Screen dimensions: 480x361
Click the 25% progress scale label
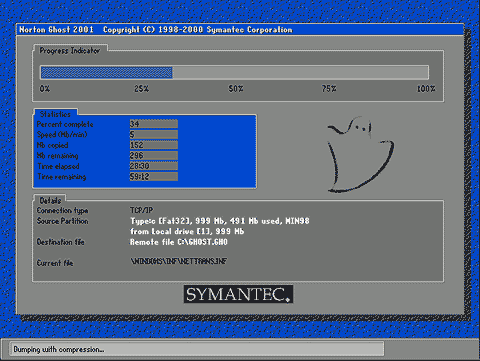click(142, 89)
